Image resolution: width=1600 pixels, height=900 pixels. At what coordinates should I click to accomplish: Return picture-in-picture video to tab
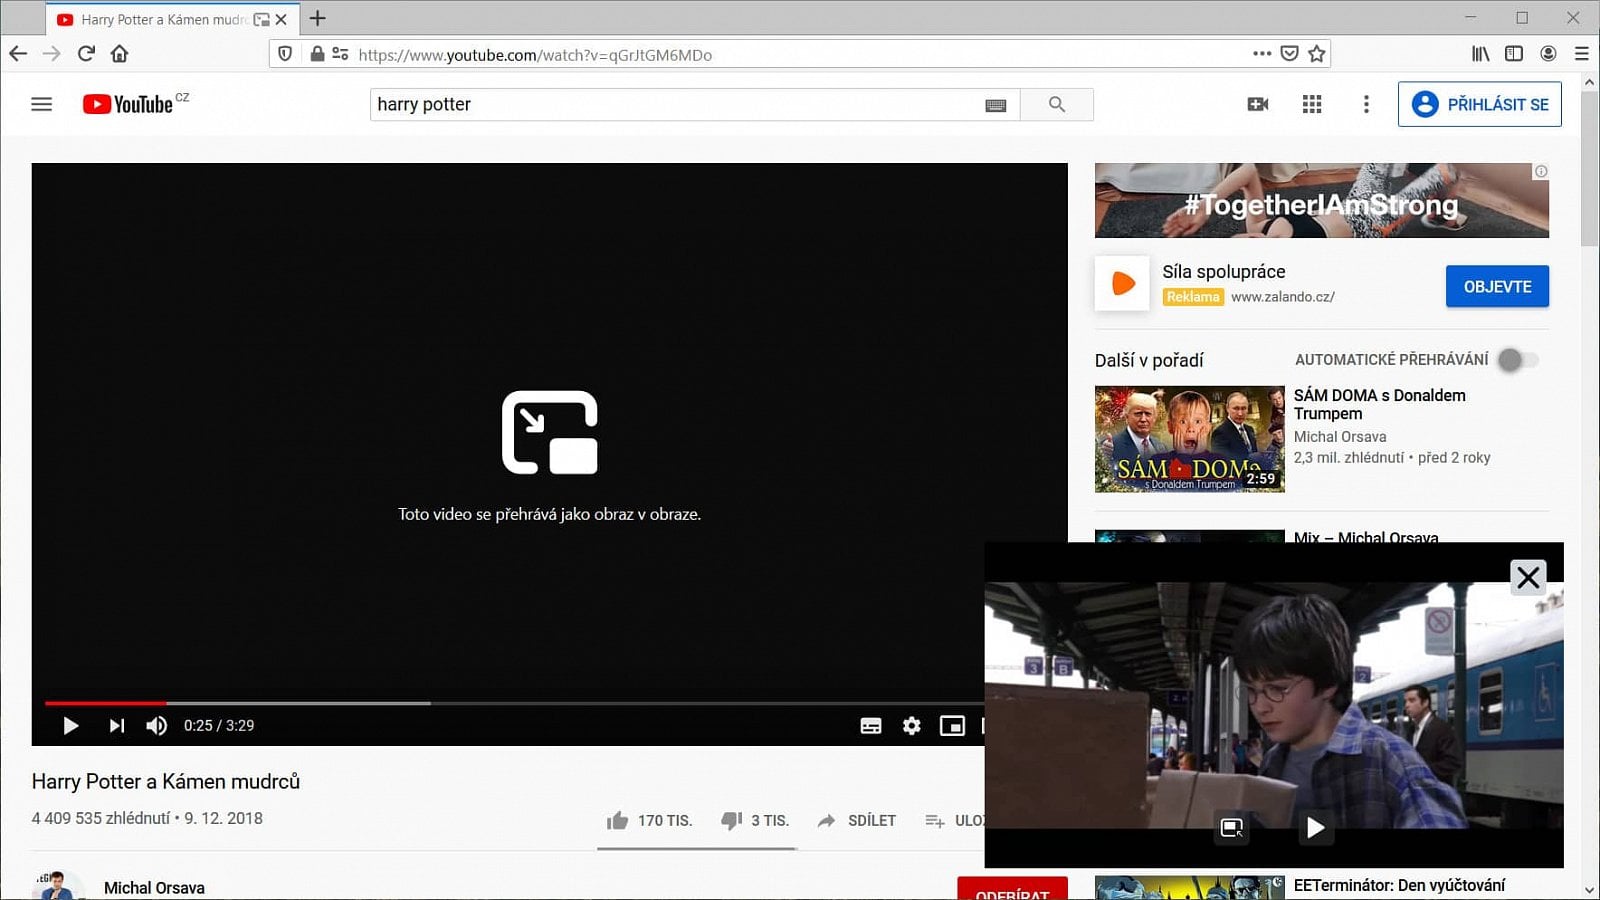tap(1232, 827)
